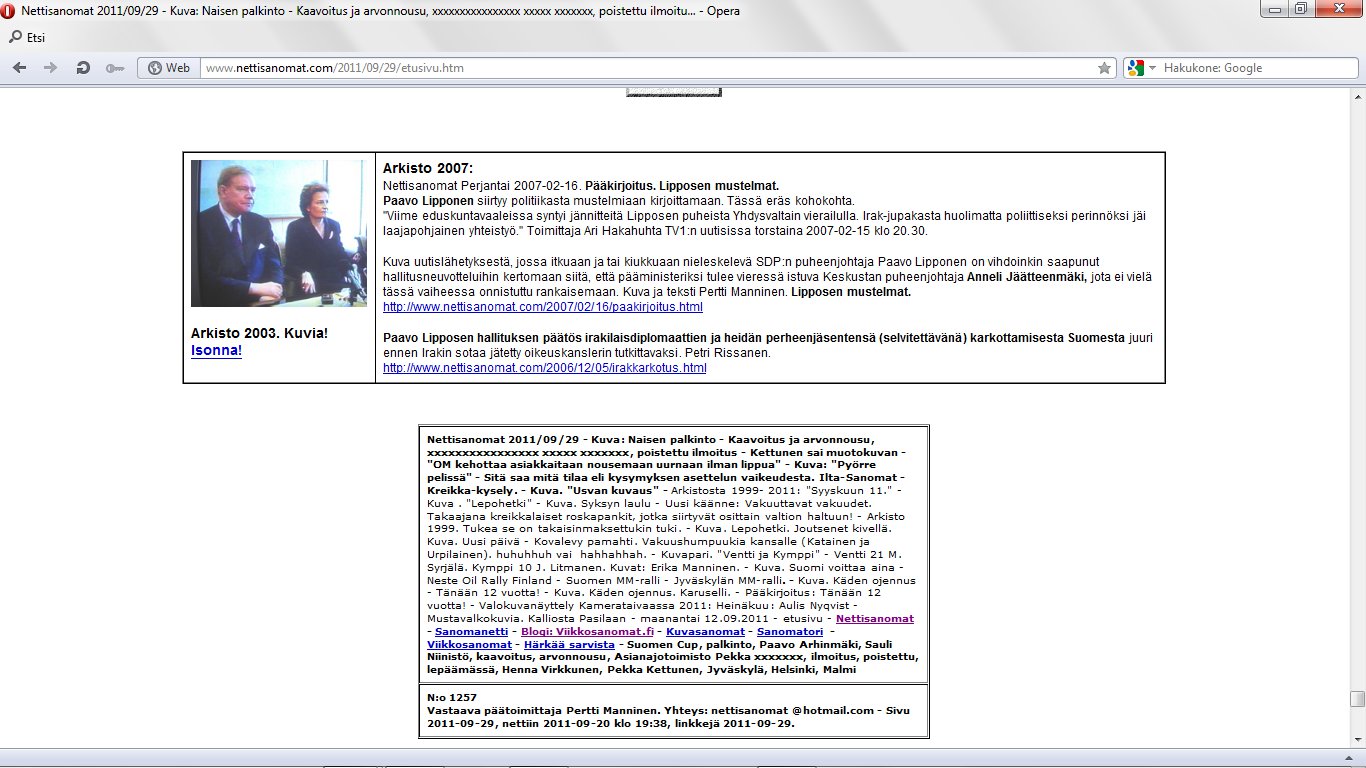Screen dimensions: 1366x768
Task: Click the Lipponen and Jäätteenmäki photo
Action: (x=278, y=233)
